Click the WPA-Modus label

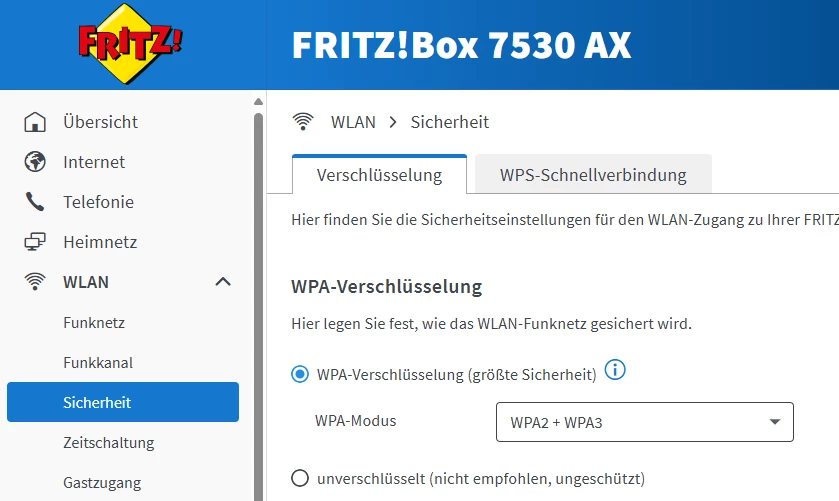click(356, 421)
